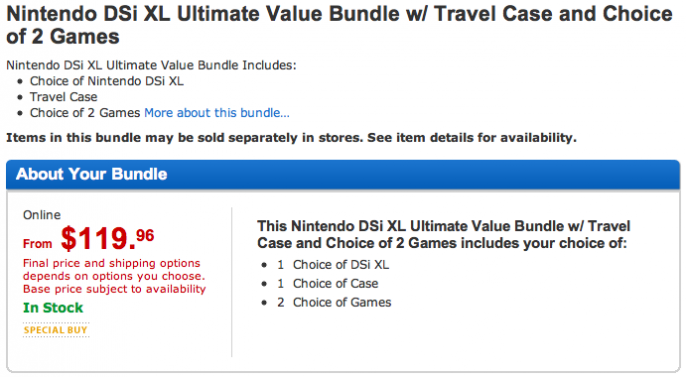Click Choice of DSi XL item

click(341, 265)
